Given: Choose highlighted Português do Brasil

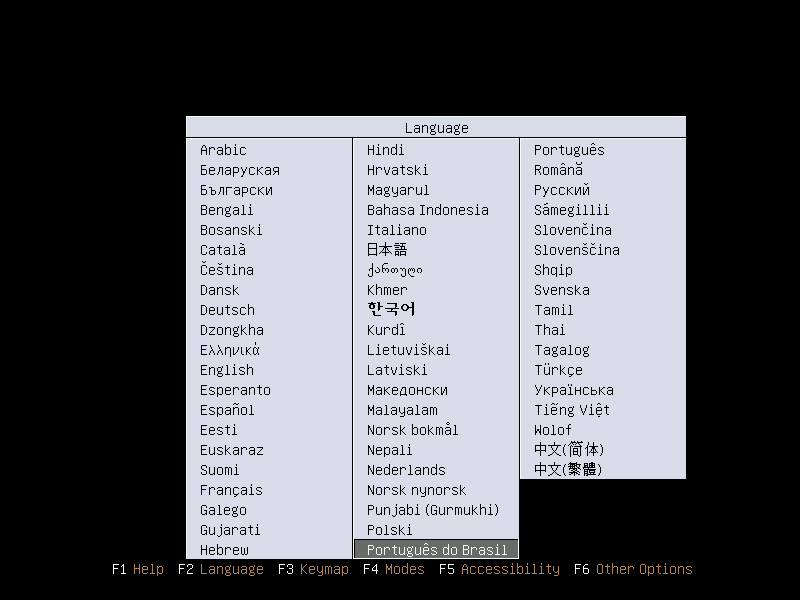Looking at the screenshot, I should 436,549.
